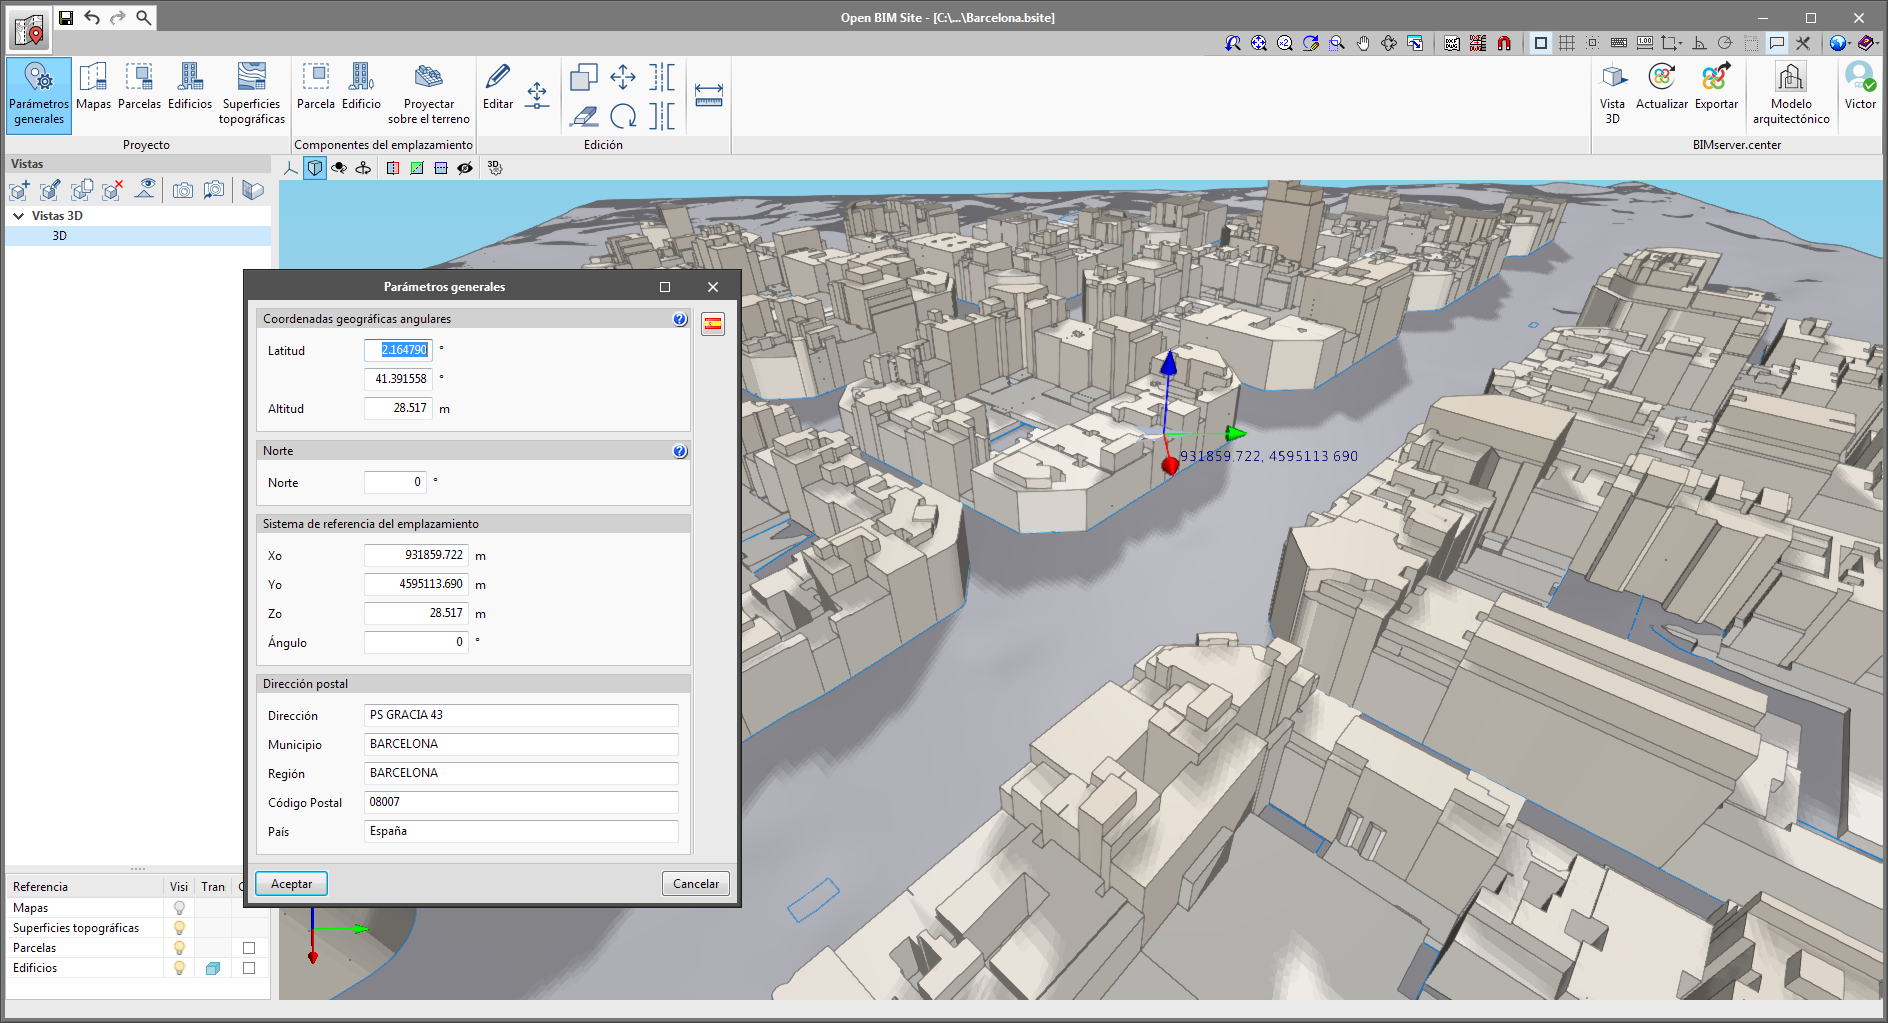Select the 3D view in Vistas tree
The width and height of the screenshot is (1888, 1023).
point(60,236)
